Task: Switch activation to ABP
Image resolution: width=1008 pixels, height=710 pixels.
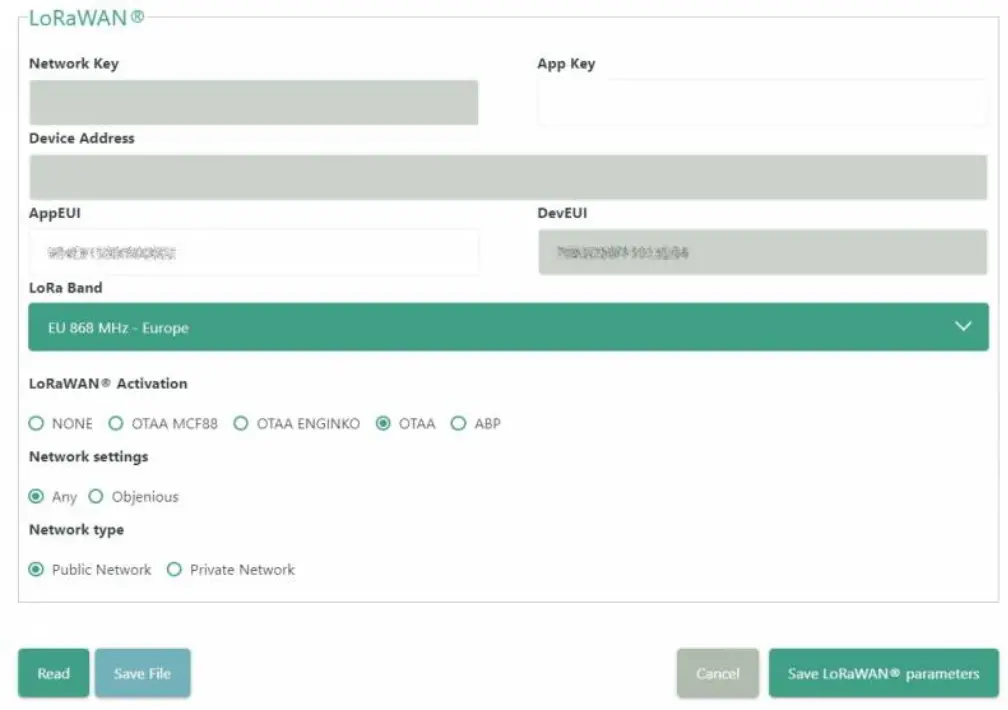Action: tap(458, 423)
